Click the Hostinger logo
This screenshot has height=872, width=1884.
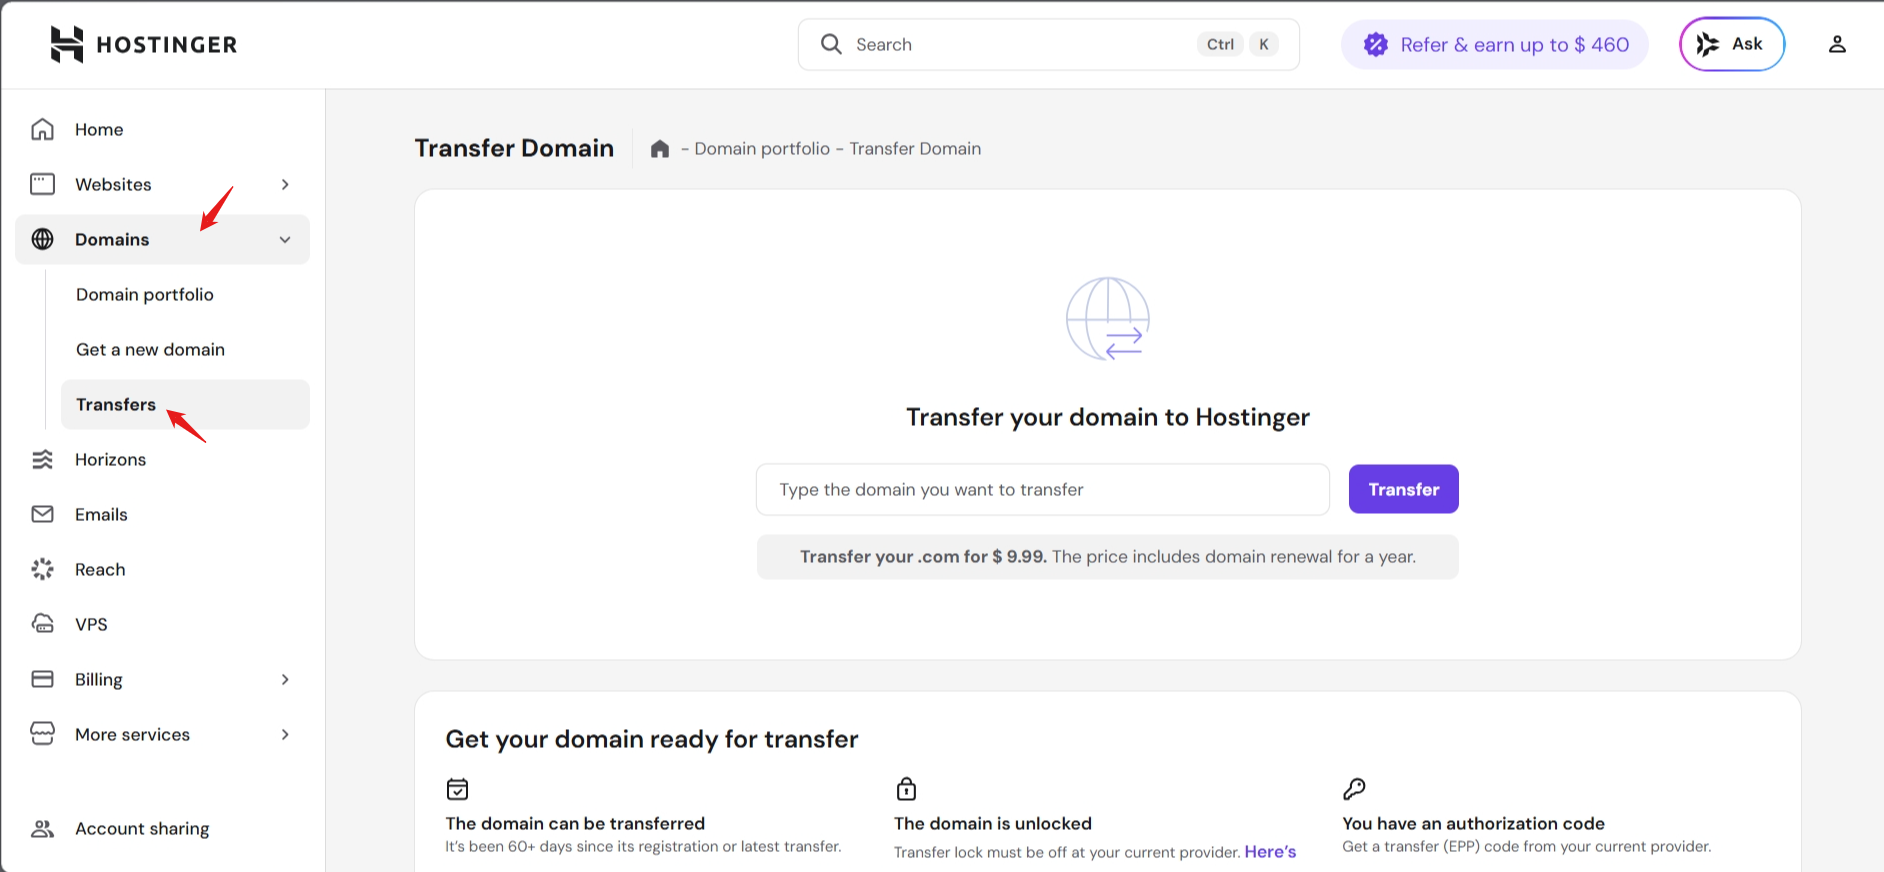pyautogui.click(x=144, y=44)
